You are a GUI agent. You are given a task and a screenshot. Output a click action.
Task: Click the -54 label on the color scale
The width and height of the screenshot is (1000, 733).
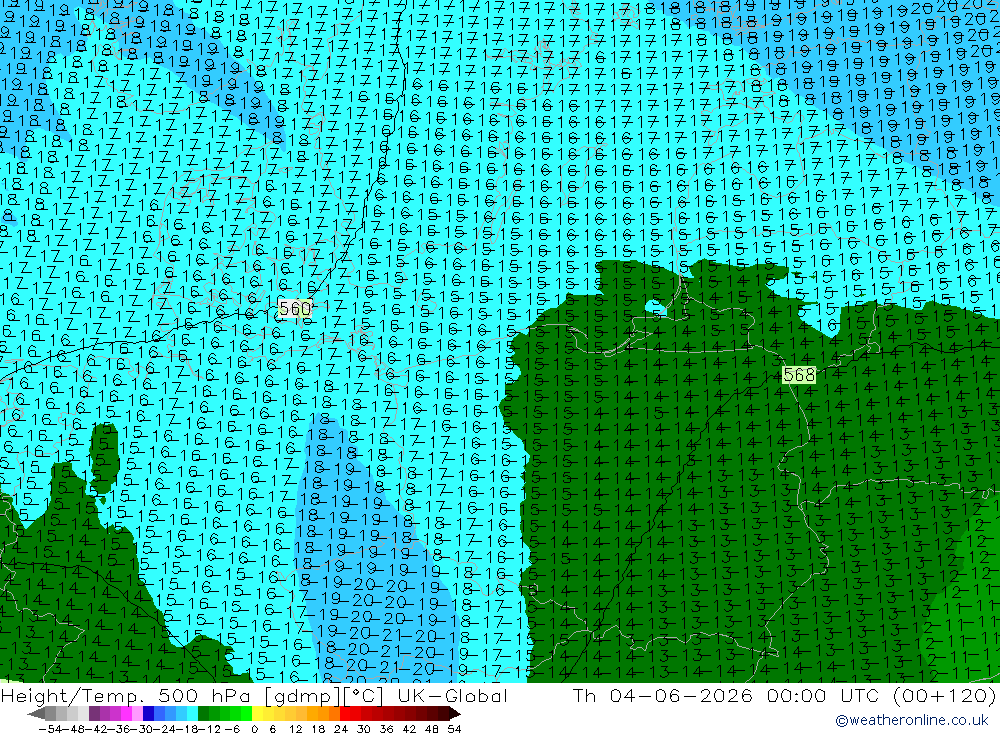[50, 729]
